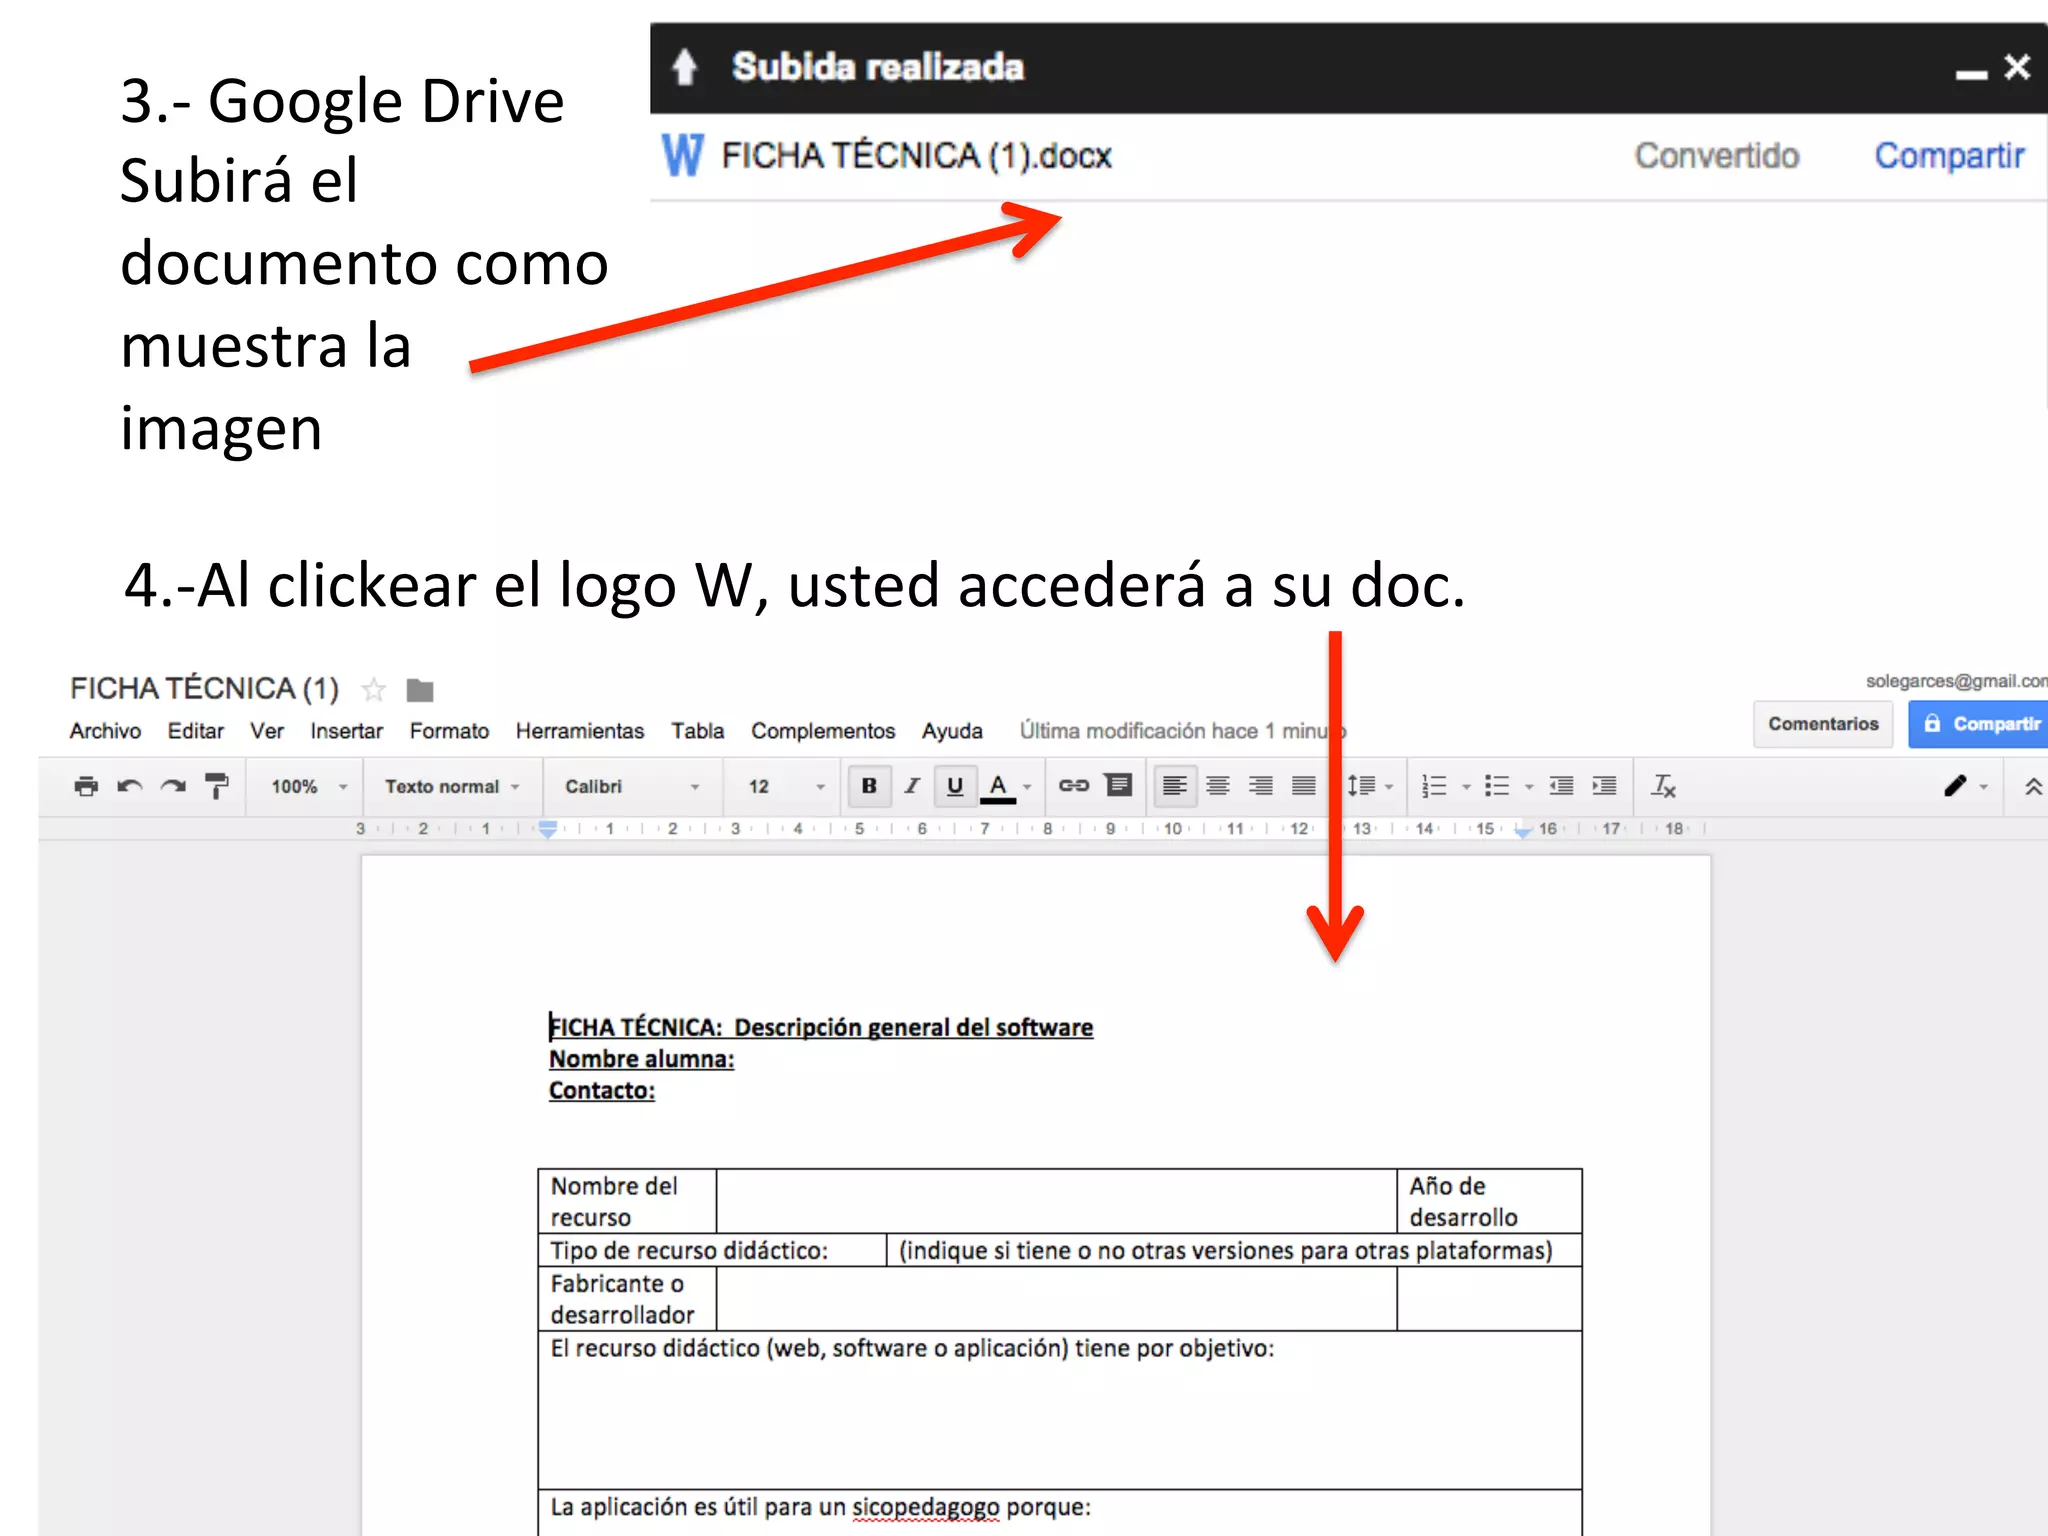
Task: Toggle underline formatting
Action: point(955,786)
